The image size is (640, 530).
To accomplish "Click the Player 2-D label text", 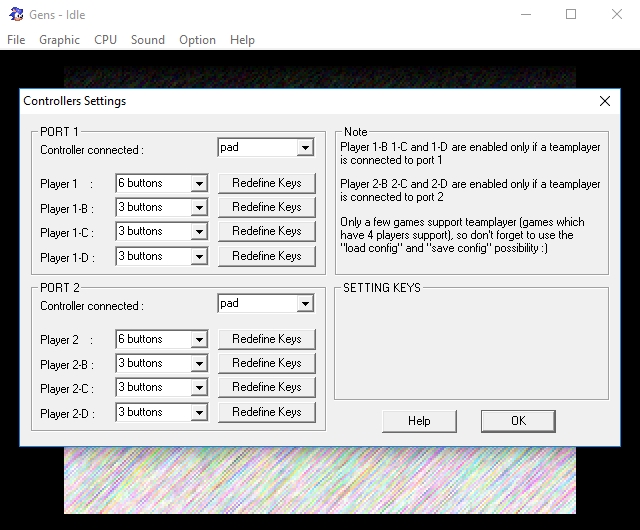I will [x=67, y=414].
